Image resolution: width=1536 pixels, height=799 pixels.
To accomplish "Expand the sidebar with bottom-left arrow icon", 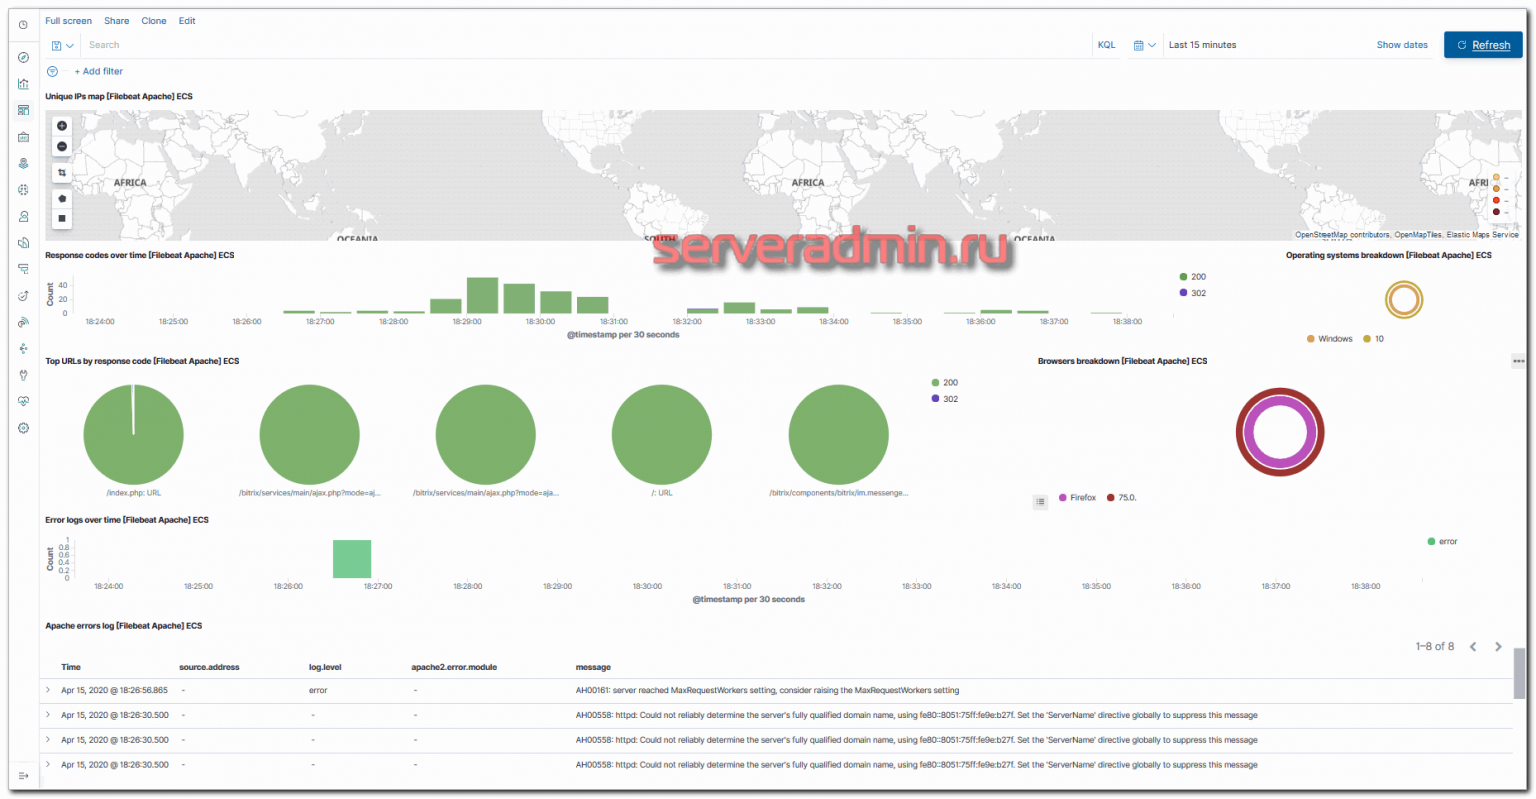I will click(23, 776).
